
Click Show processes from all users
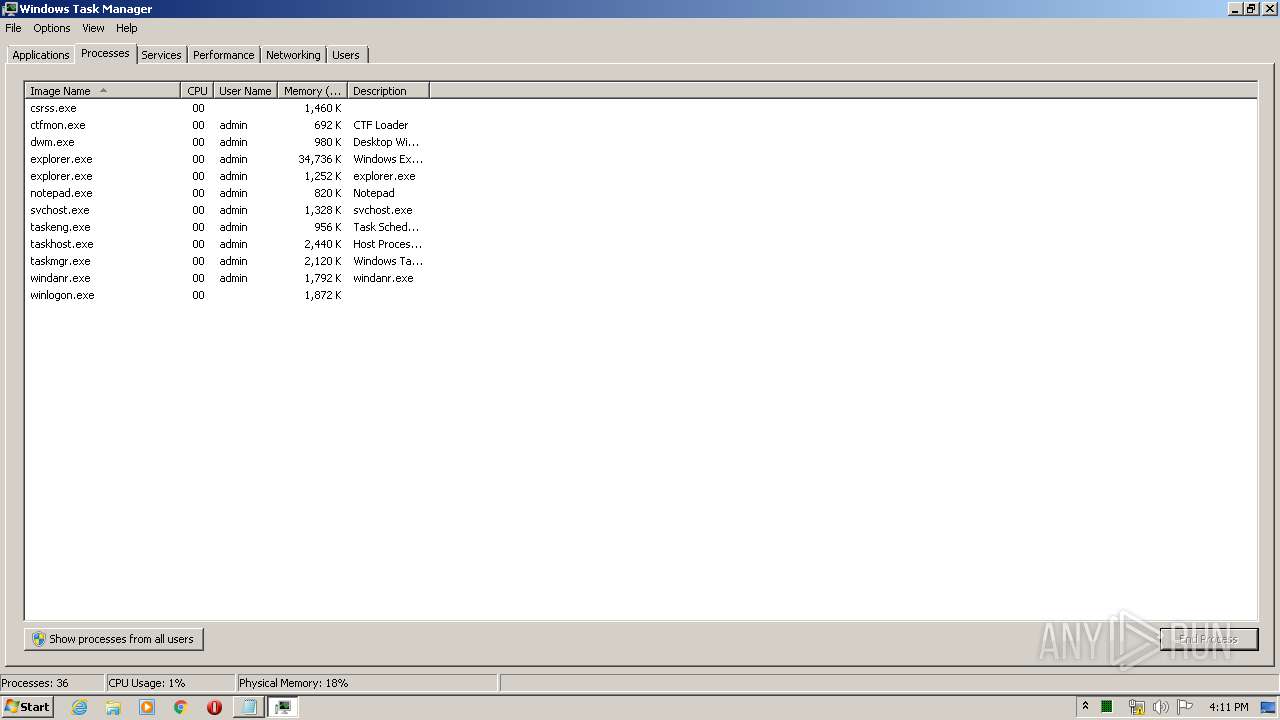(x=114, y=639)
